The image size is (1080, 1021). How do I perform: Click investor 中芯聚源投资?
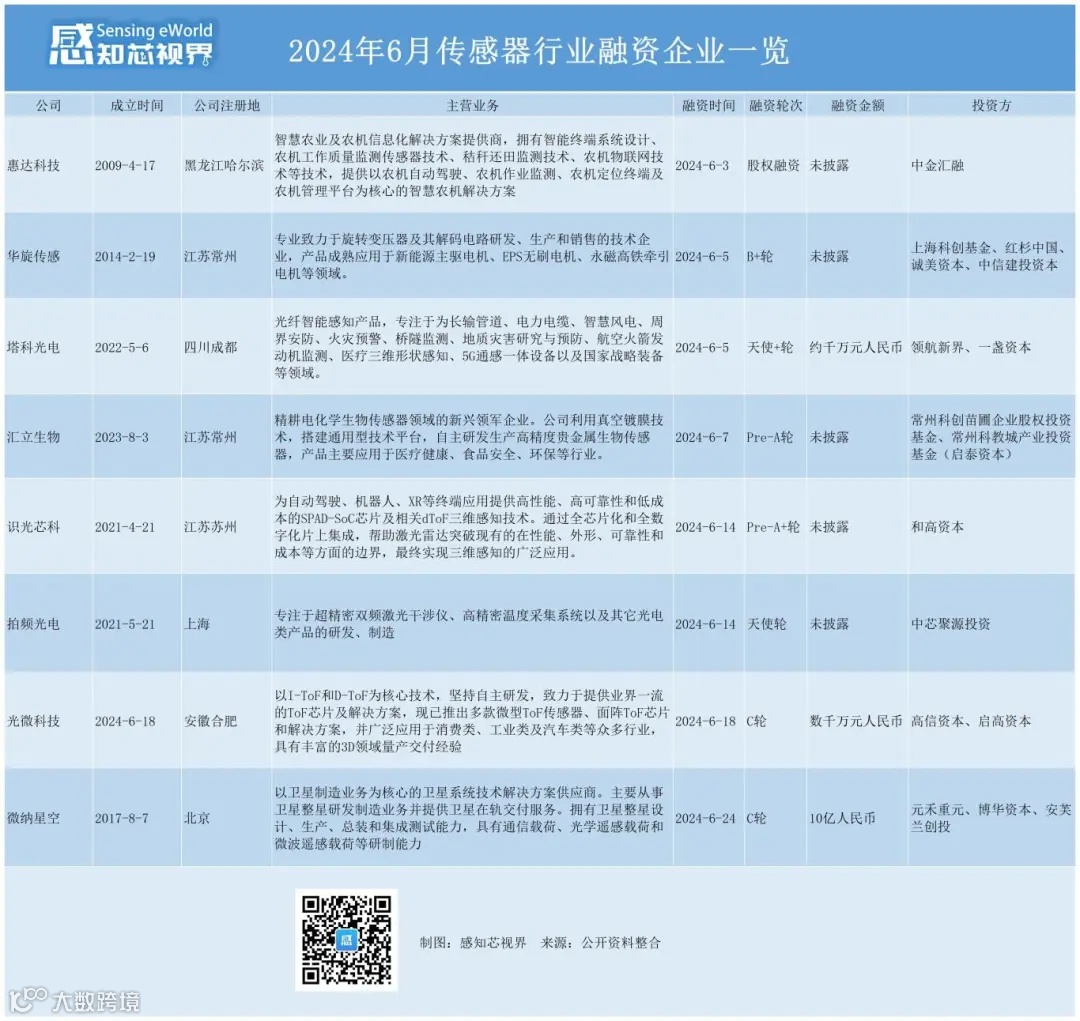pyautogui.click(x=951, y=624)
